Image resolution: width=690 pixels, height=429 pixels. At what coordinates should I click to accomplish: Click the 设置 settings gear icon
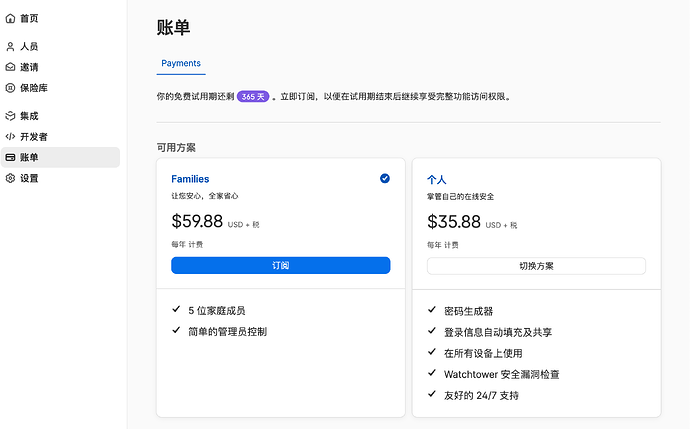[x=10, y=178]
